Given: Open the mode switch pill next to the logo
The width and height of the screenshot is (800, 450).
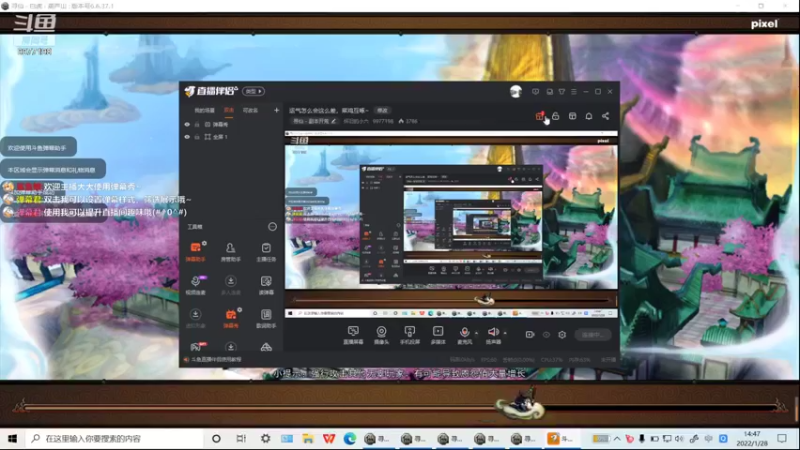Looking at the screenshot, I should pos(254,91).
